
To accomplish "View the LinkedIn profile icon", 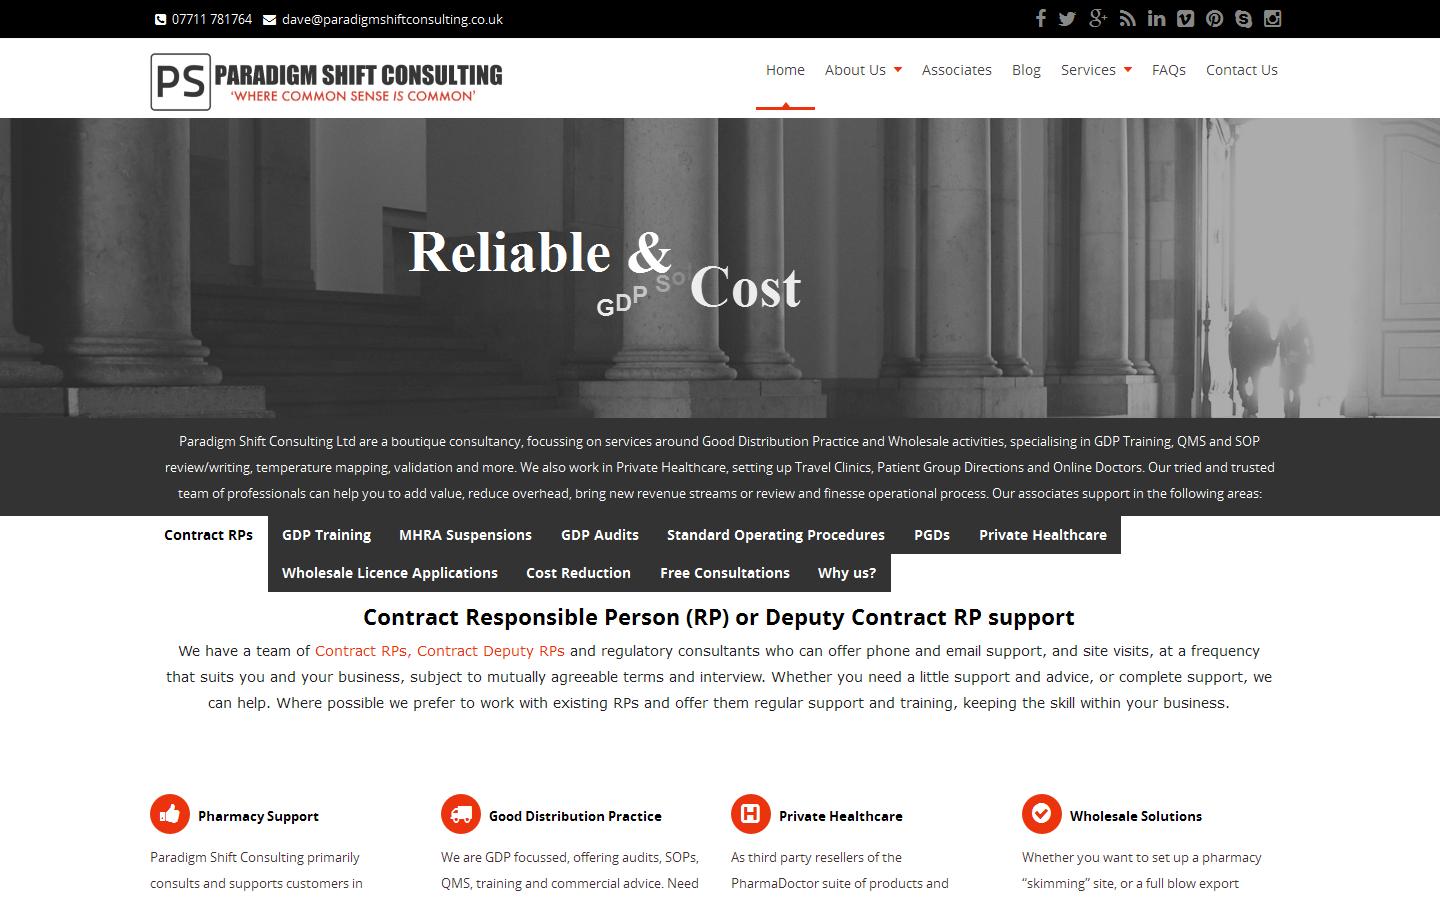I will point(1156,18).
